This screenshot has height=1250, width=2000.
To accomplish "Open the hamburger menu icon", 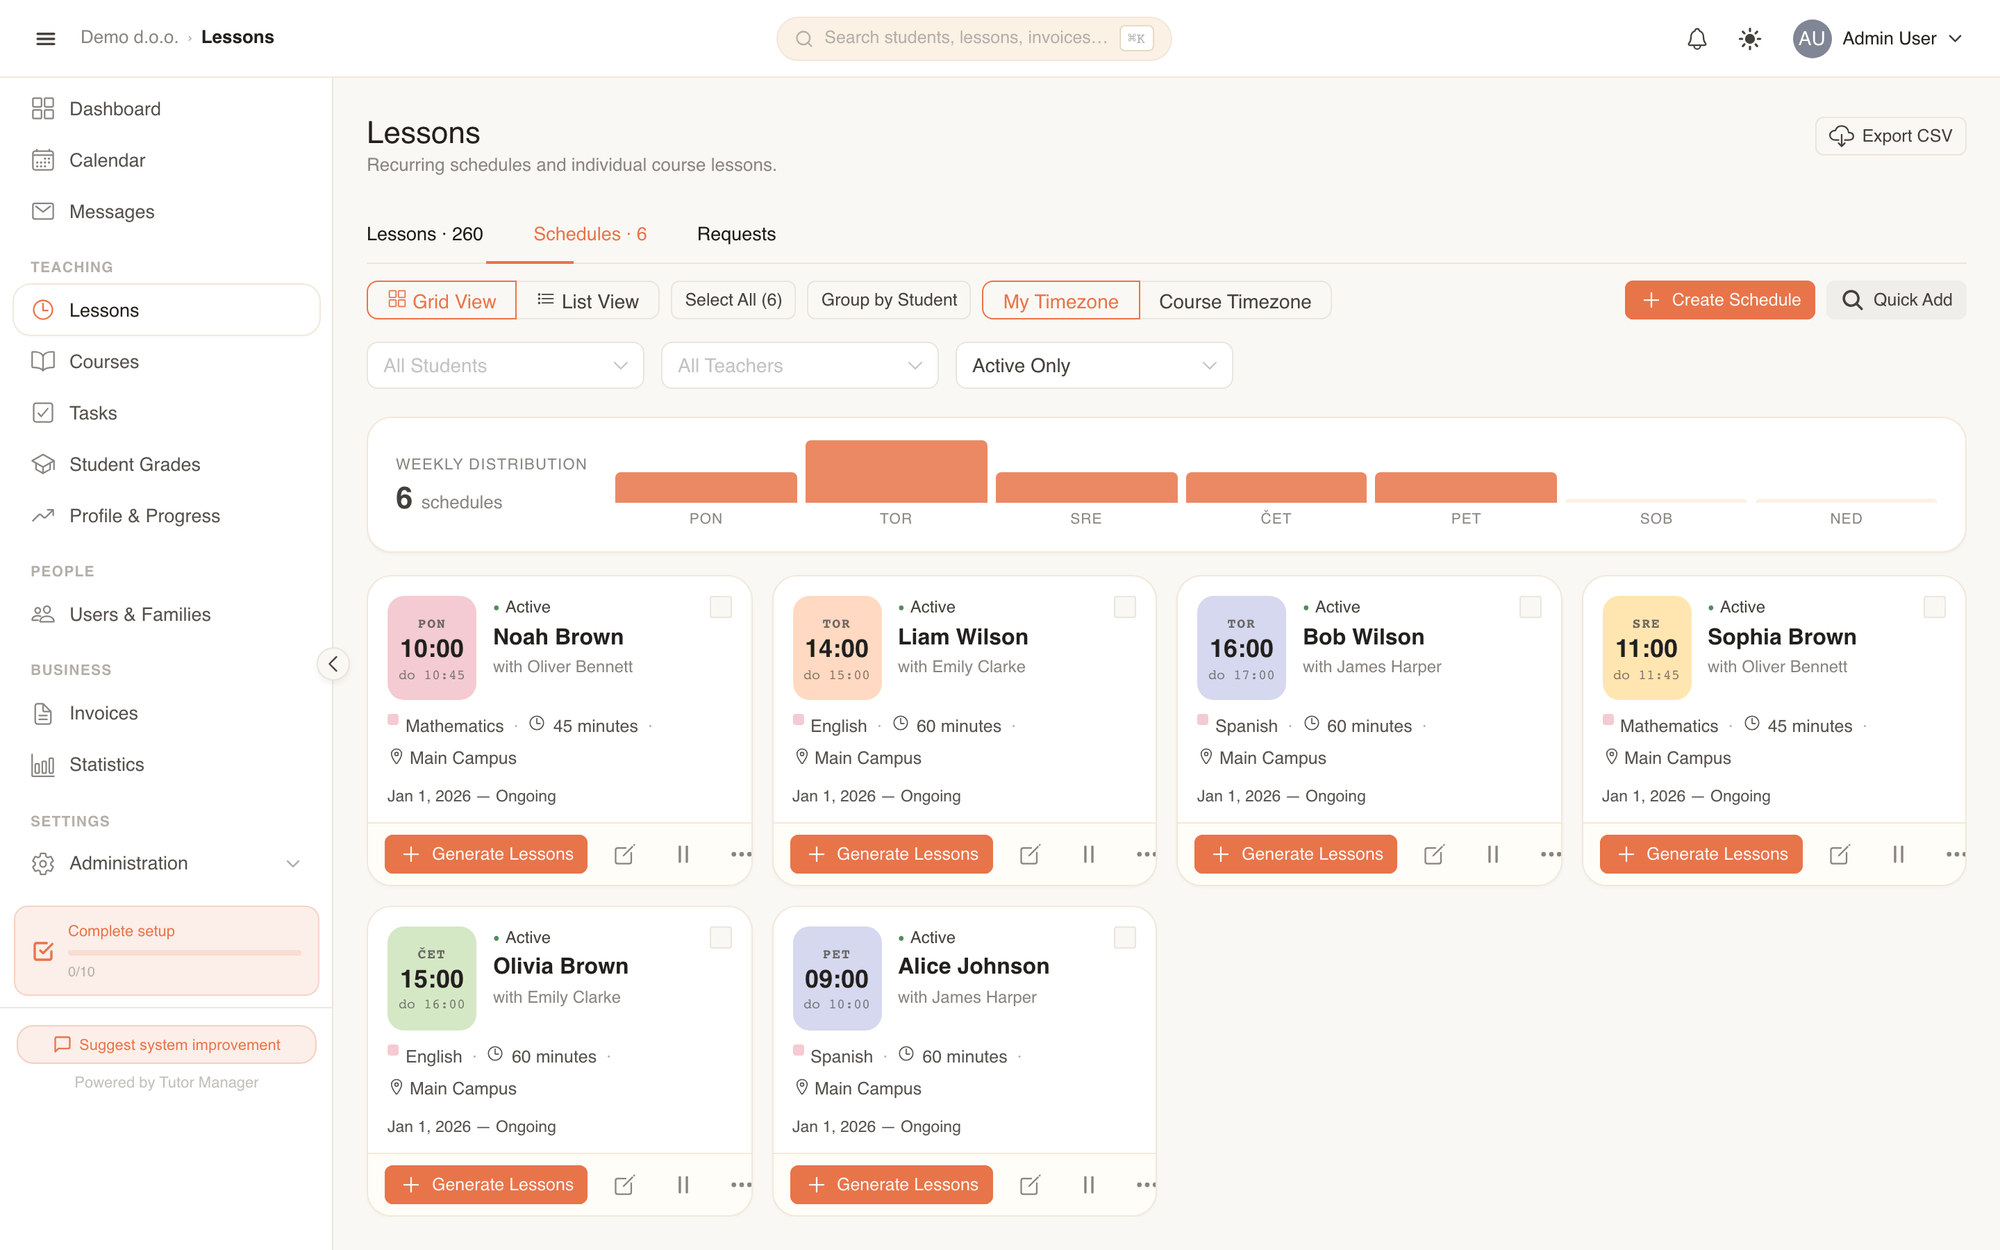I will (x=45, y=38).
